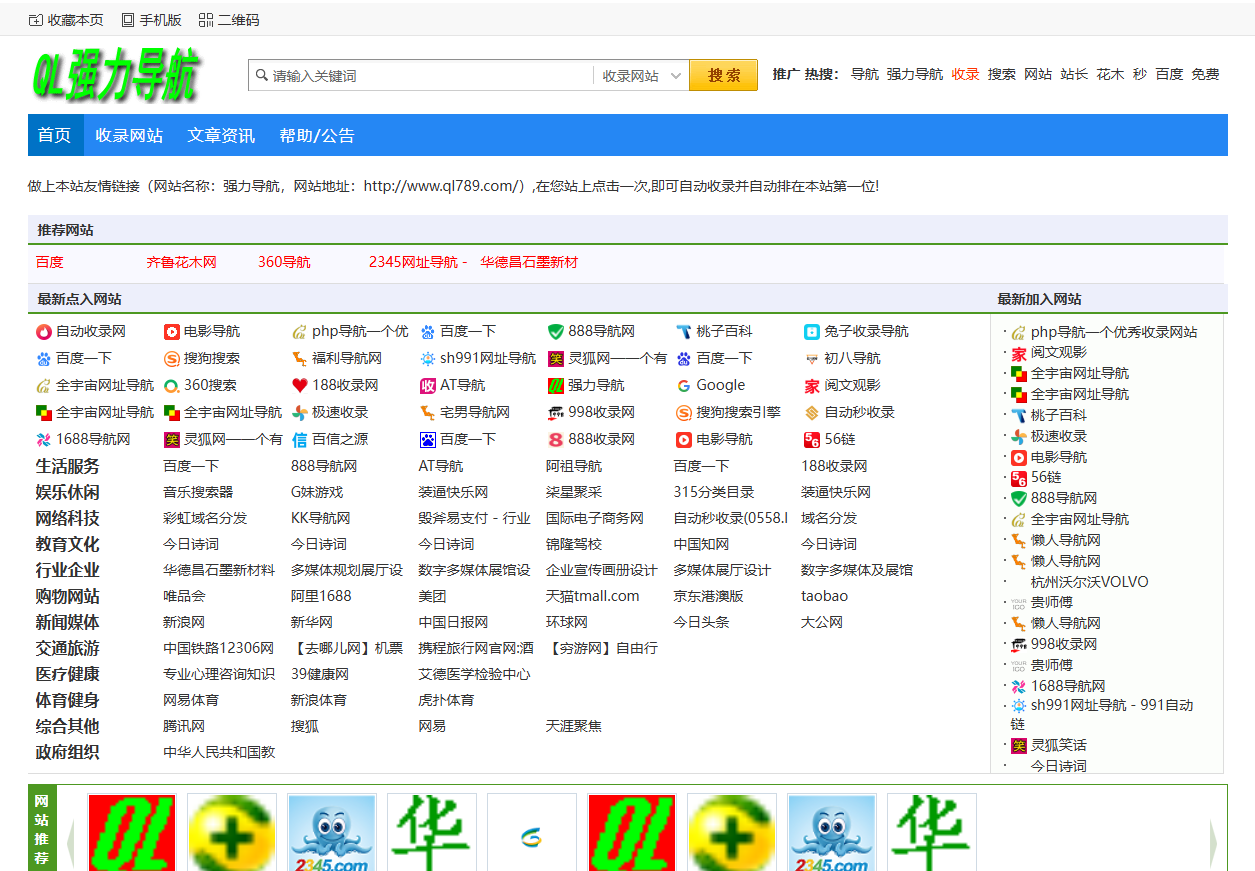Click the QL强力导航 site logo
The image size is (1255, 871).
tap(117, 75)
